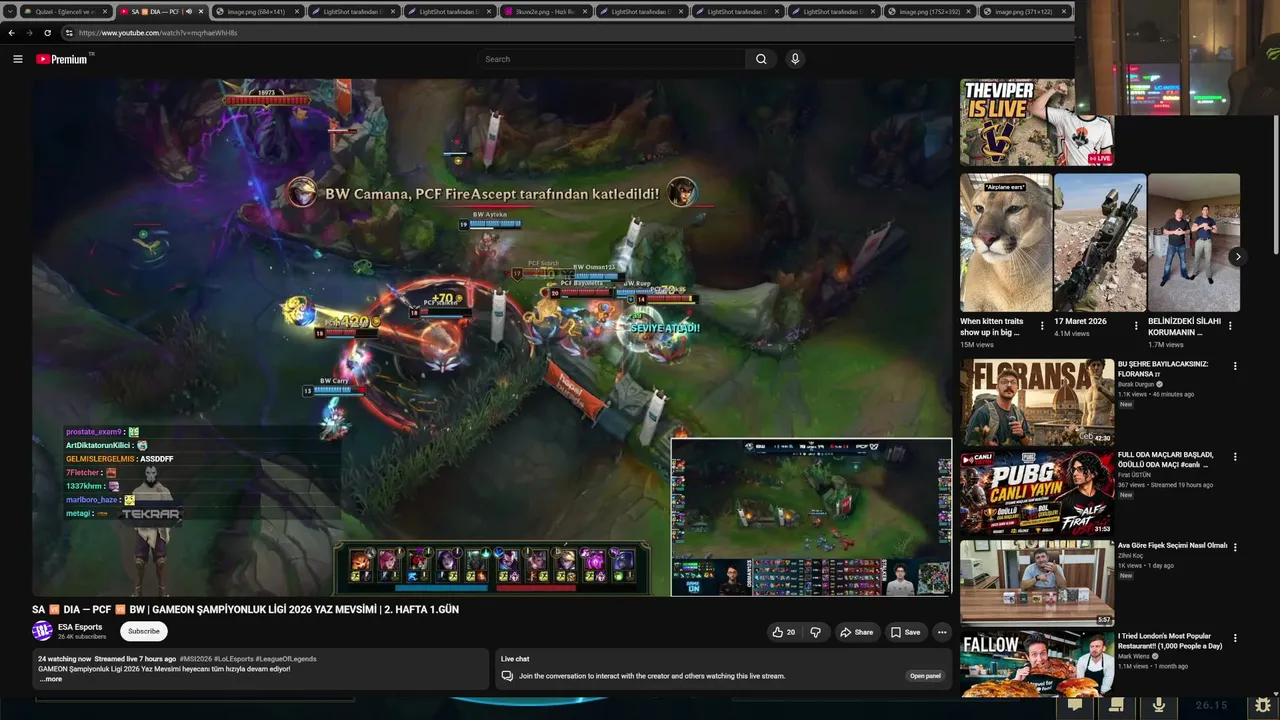1280x720 pixels.
Task: Show next shorts with the right arrow
Action: coord(1237,257)
